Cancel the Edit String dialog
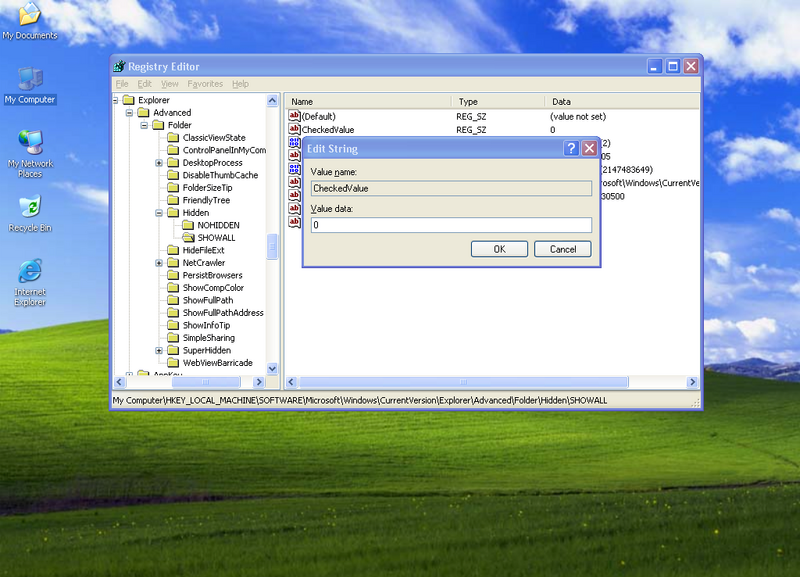 [563, 249]
